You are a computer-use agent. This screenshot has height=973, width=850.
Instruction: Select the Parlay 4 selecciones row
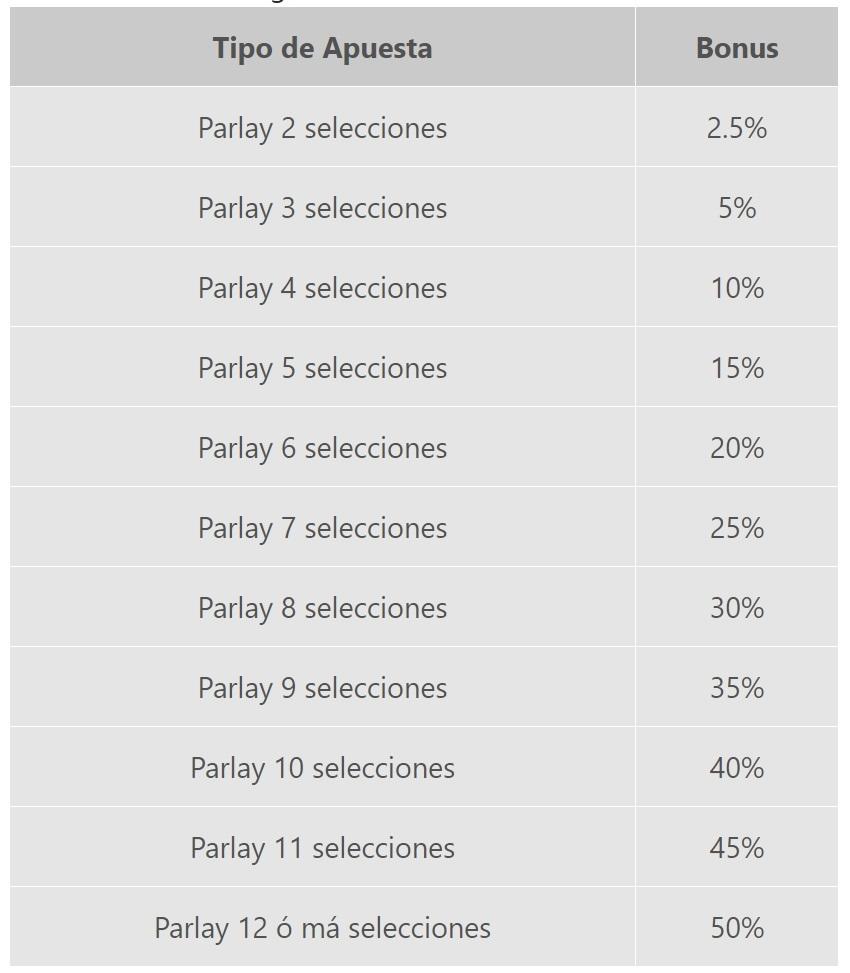(424, 287)
